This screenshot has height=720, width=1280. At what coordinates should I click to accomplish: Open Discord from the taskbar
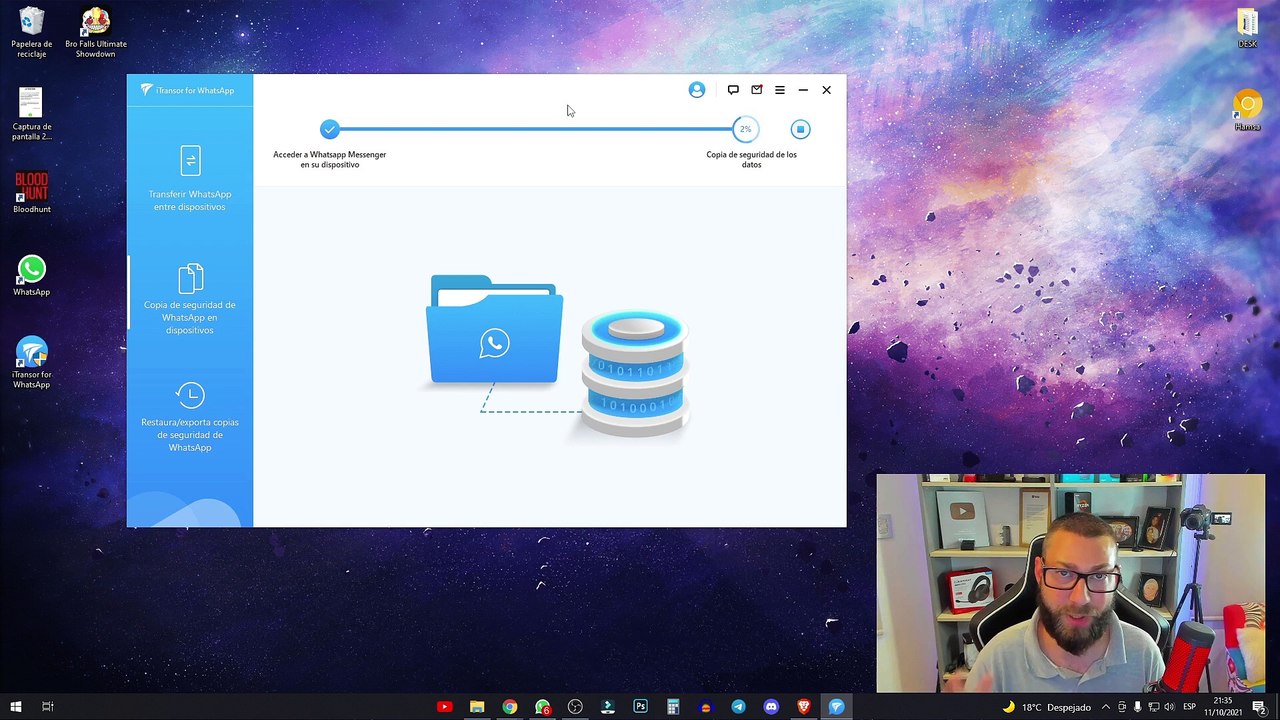click(771, 707)
